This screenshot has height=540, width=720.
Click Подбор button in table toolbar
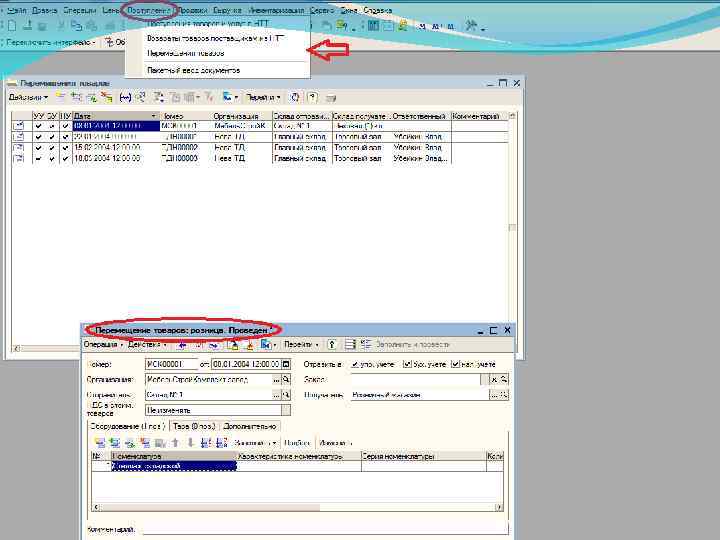pyautogui.click(x=297, y=443)
